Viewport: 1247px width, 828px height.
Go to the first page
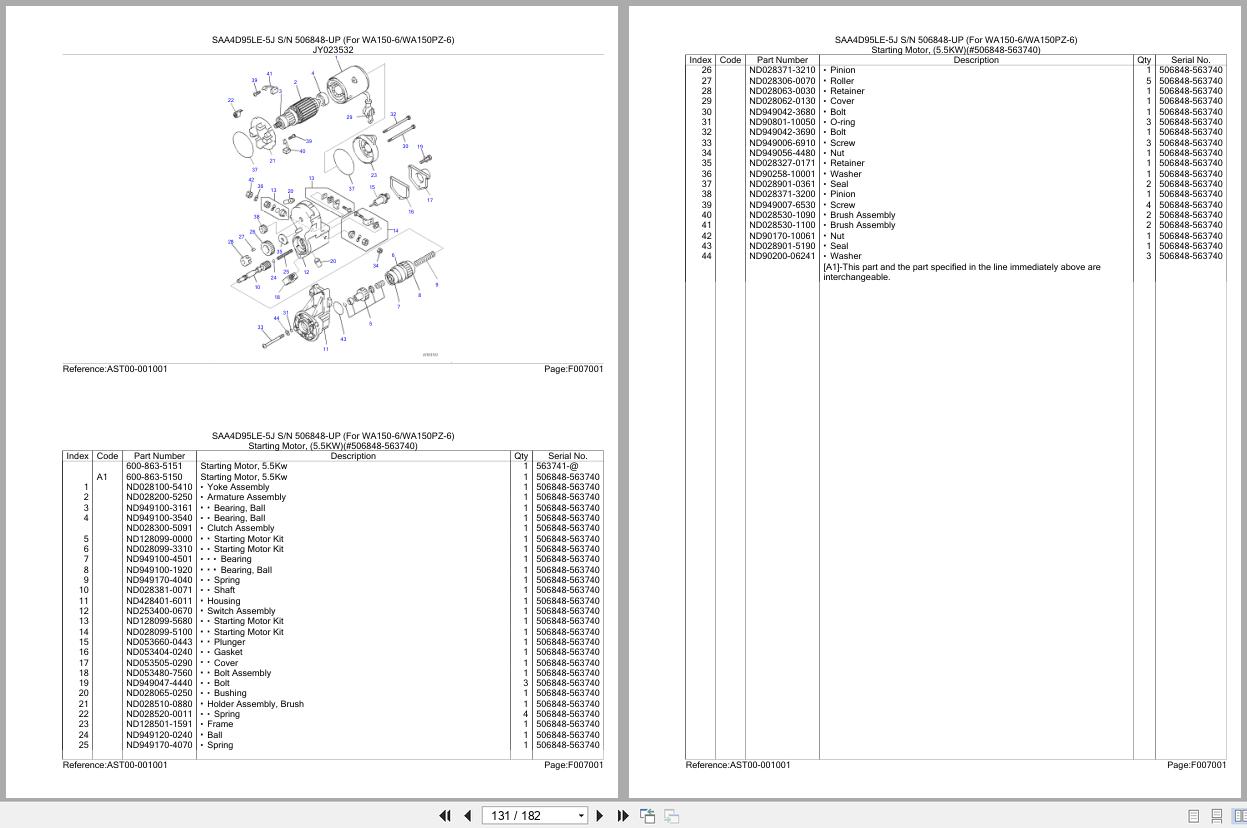coord(445,816)
